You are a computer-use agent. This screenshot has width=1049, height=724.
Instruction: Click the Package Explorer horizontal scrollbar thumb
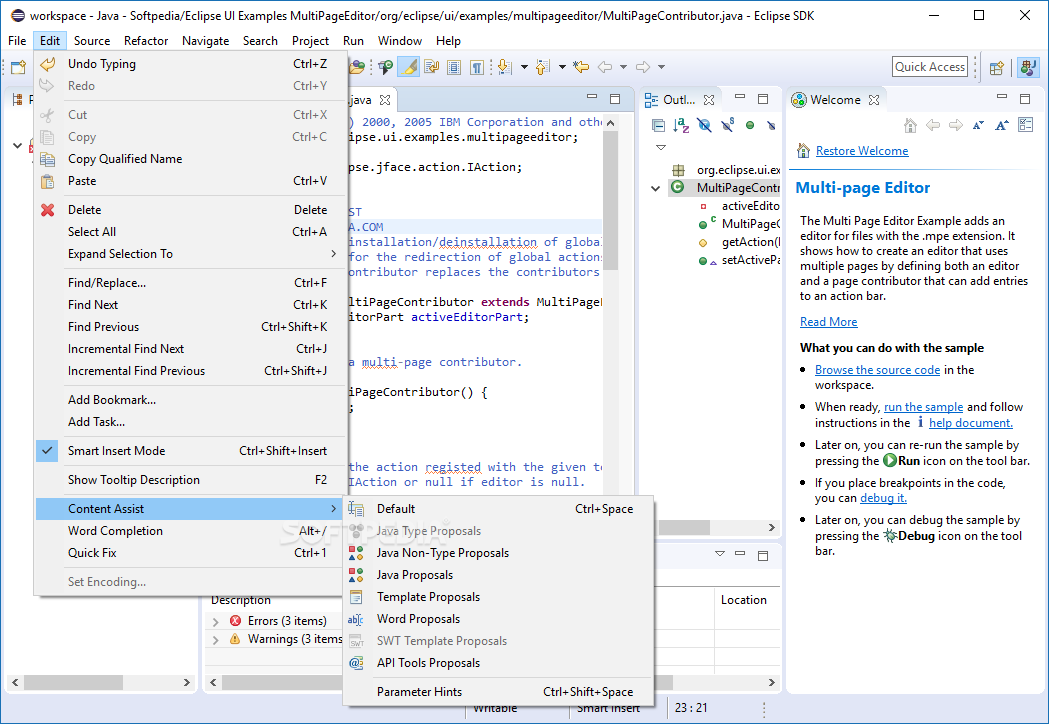pyautogui.click(x=74, y=683)
